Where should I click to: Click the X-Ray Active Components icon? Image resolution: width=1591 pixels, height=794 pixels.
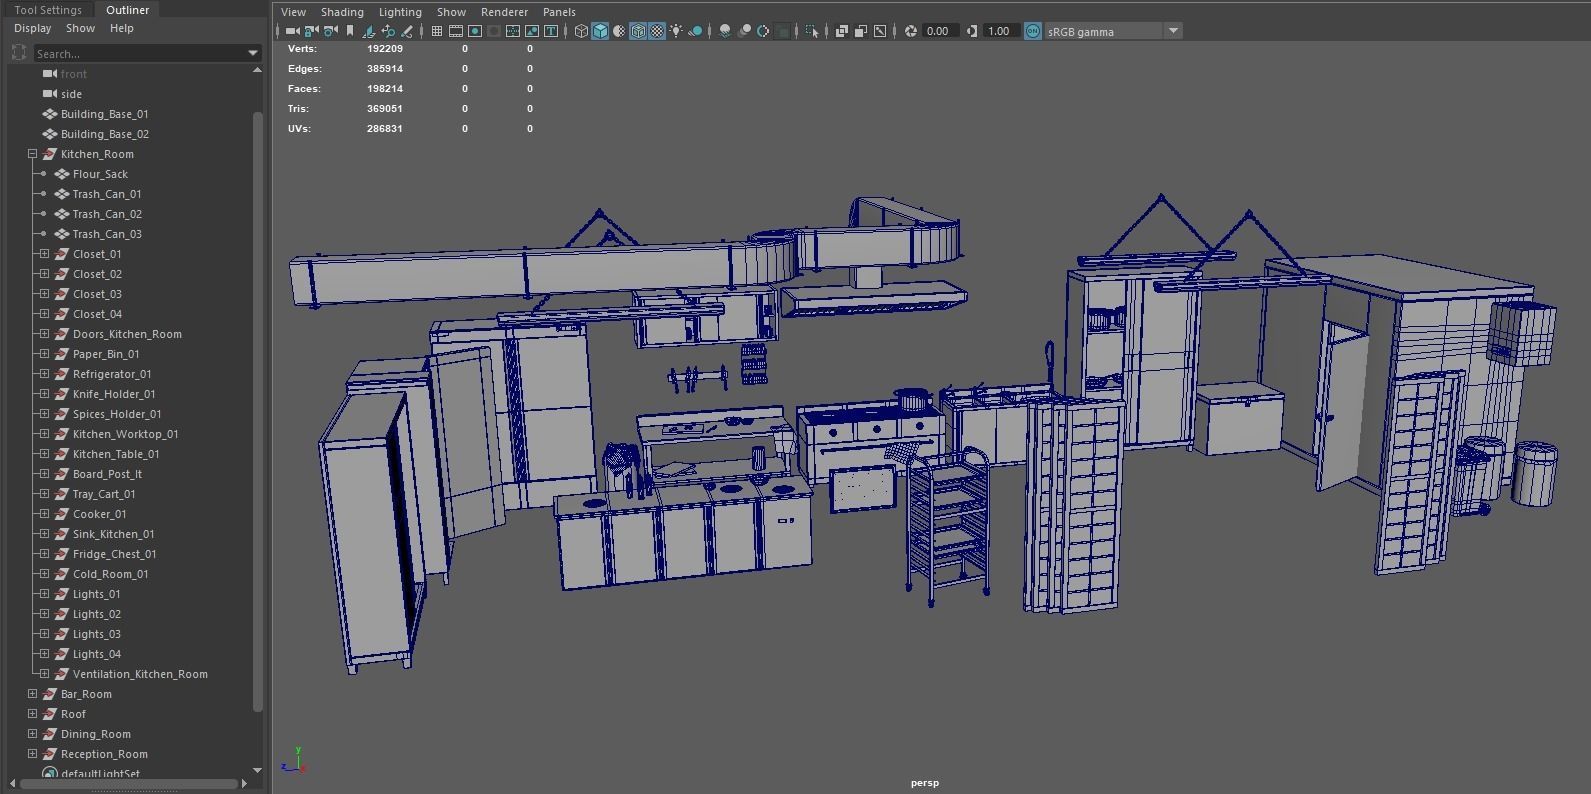pyautogui.click(x=860, y=31)
